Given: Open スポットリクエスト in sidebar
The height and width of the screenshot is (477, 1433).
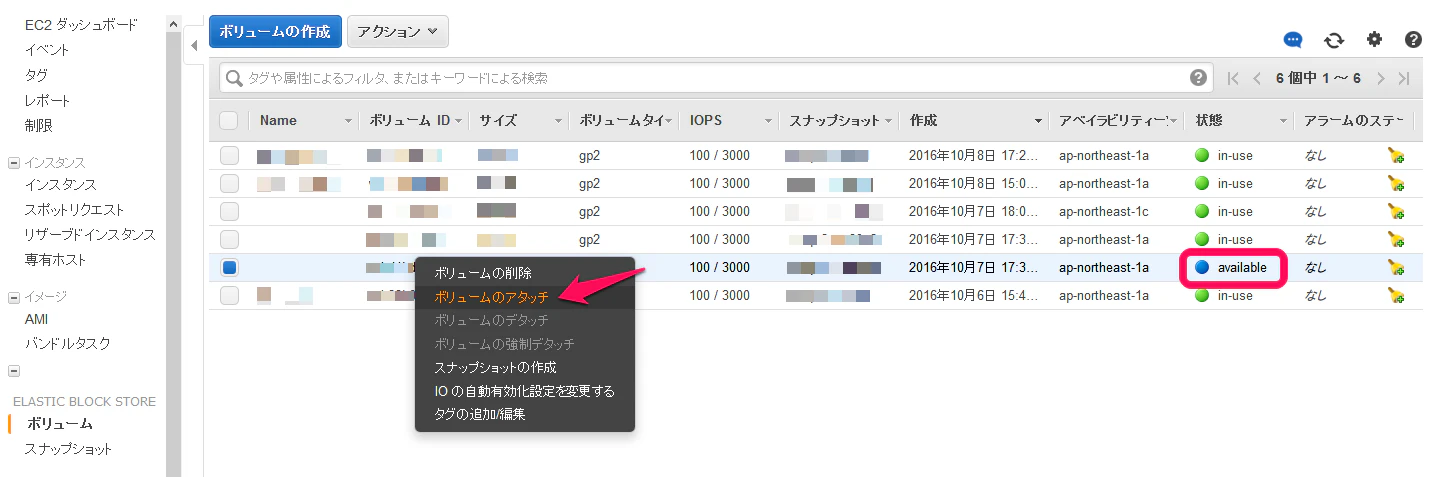Looking at the screenshot, I should pos(74,209).
